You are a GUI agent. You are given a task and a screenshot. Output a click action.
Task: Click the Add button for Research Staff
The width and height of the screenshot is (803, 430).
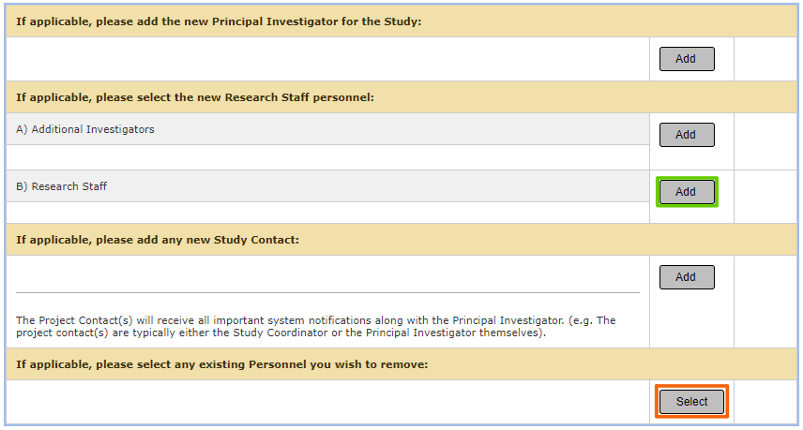pos(686,192)
